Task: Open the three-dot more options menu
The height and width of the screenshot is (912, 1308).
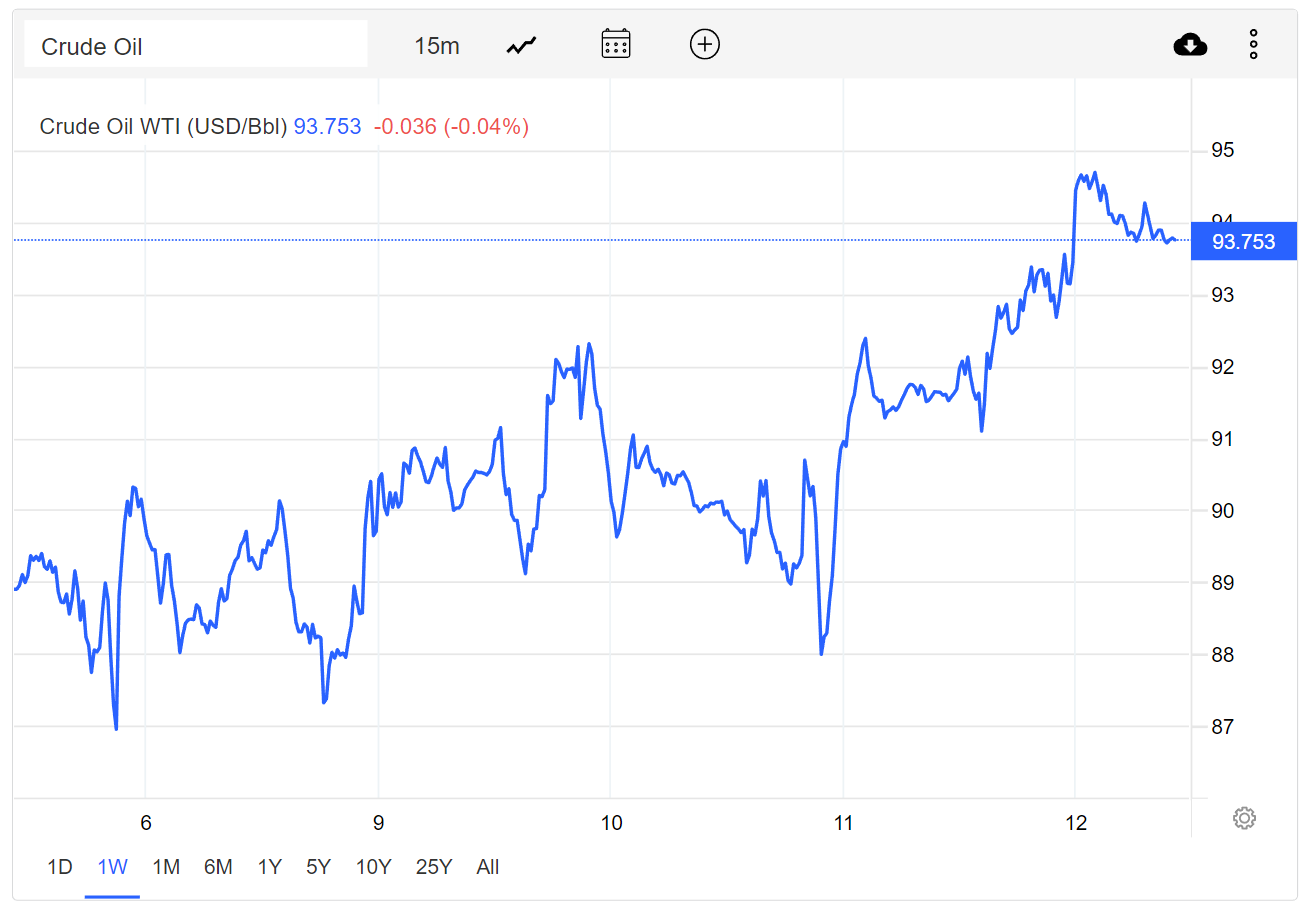Action: [1253, 44]
